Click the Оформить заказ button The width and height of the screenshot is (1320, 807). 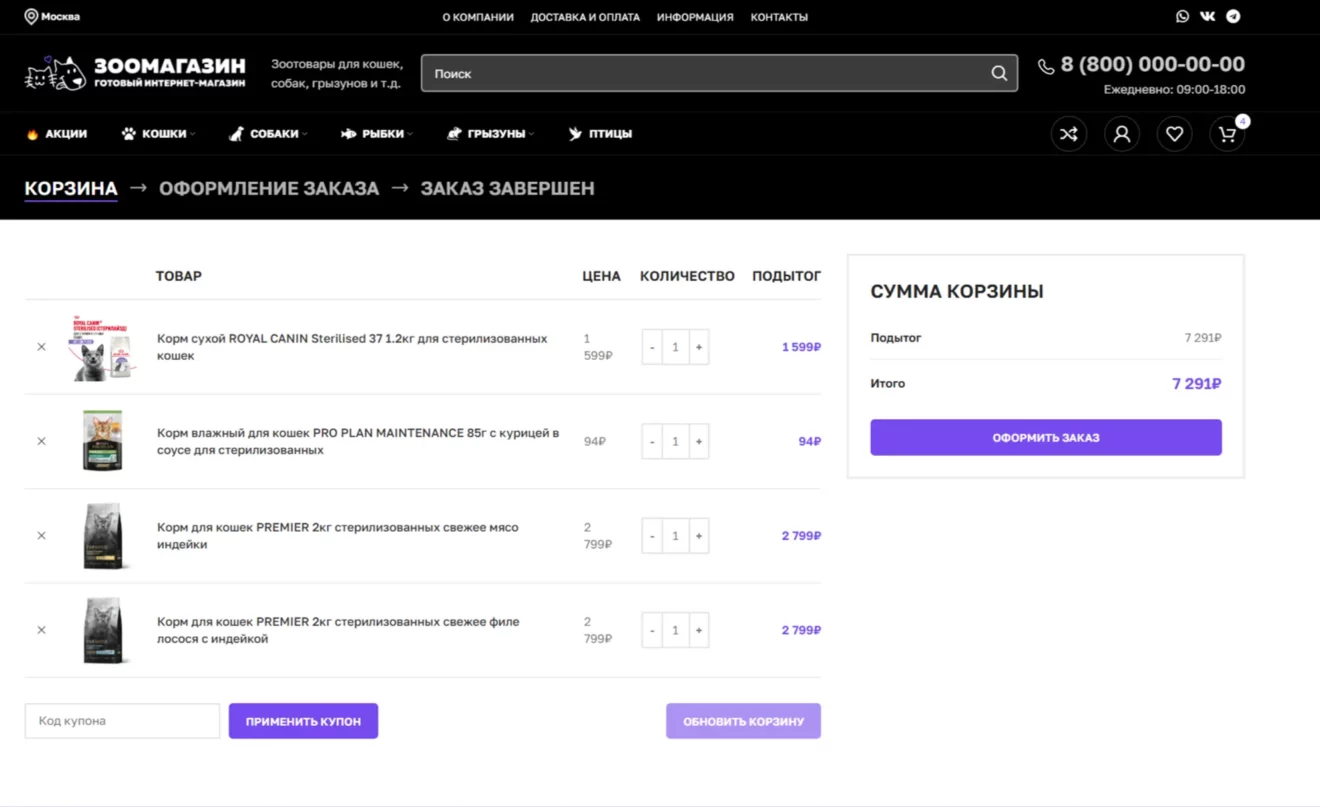point(1046,437)
